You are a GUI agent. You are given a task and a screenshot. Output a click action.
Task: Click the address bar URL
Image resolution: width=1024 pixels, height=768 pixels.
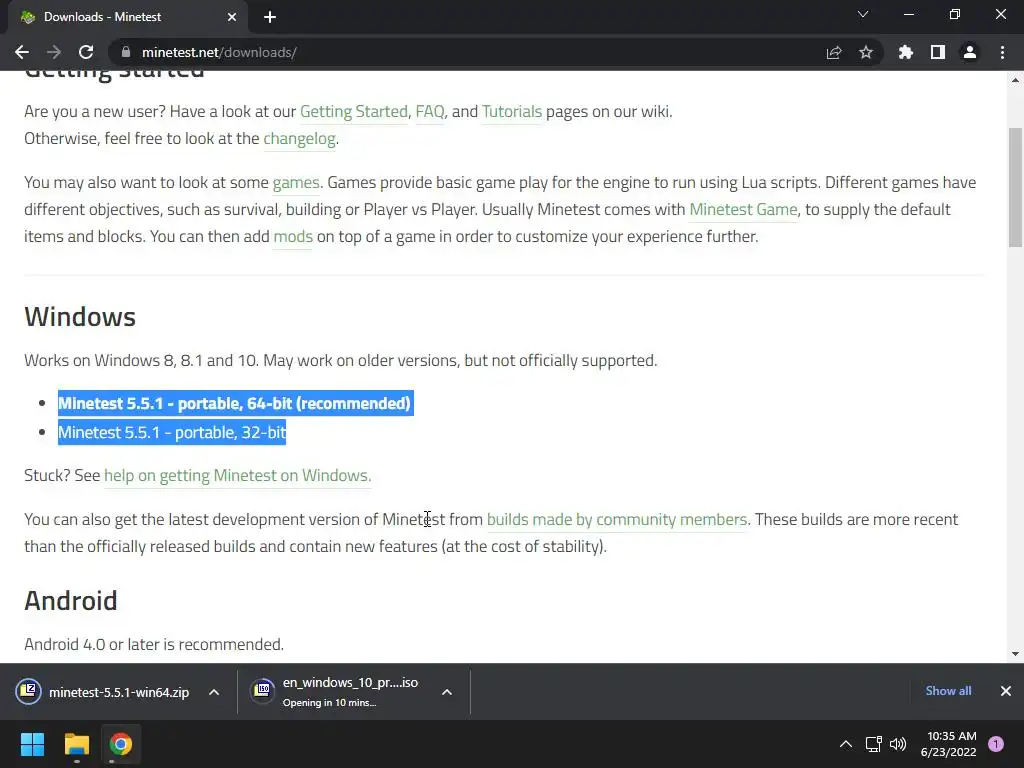pyautogui.click(x=219, y=52)
